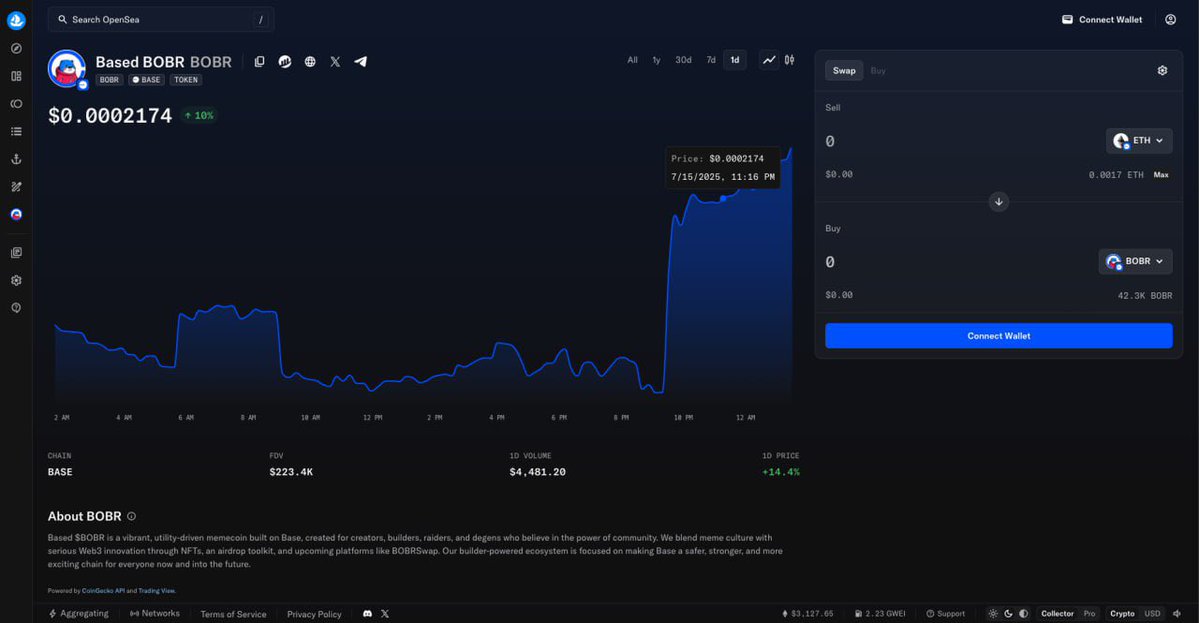
Task: Open Privacy Policy link
Action: tap(314, 614)
